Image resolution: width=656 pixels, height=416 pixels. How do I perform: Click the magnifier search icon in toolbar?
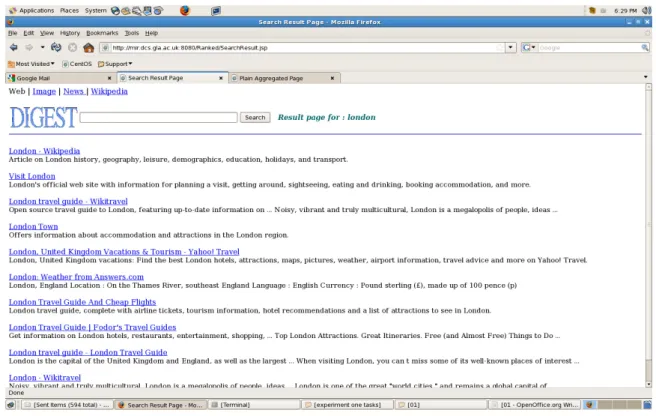pos(645,48)
